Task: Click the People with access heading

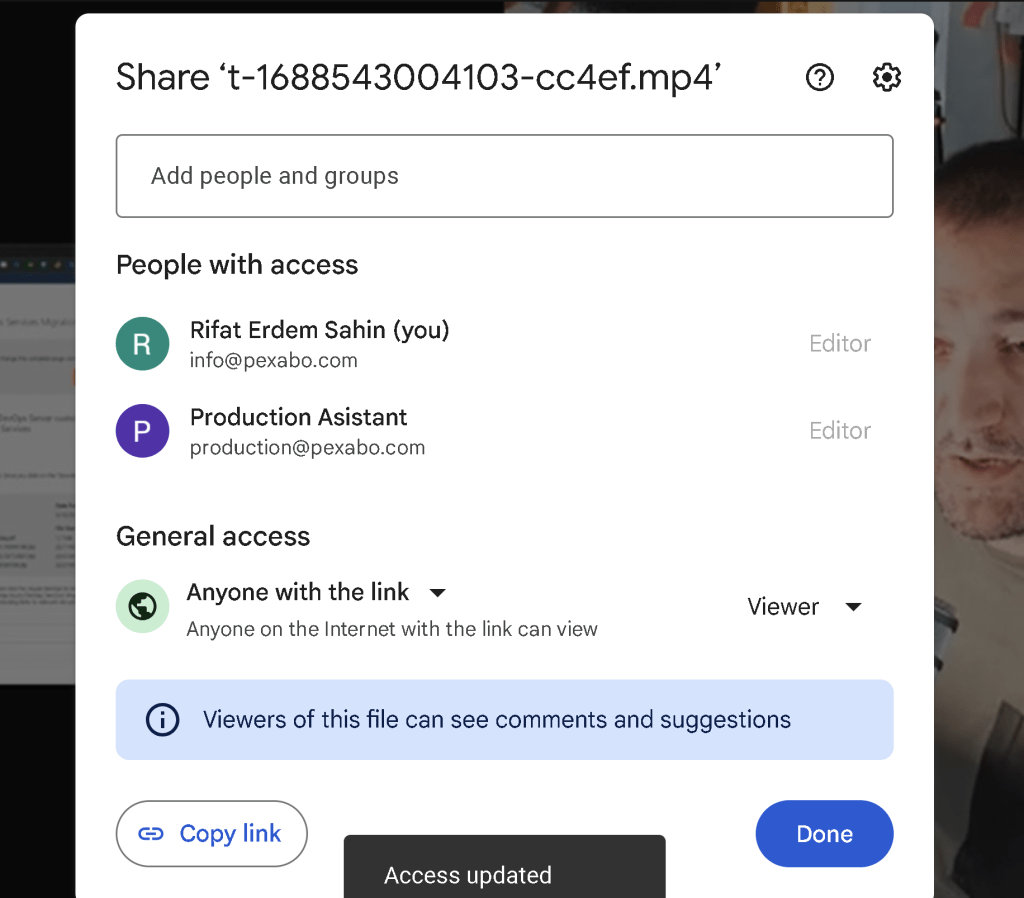Action: click(237, 265)
